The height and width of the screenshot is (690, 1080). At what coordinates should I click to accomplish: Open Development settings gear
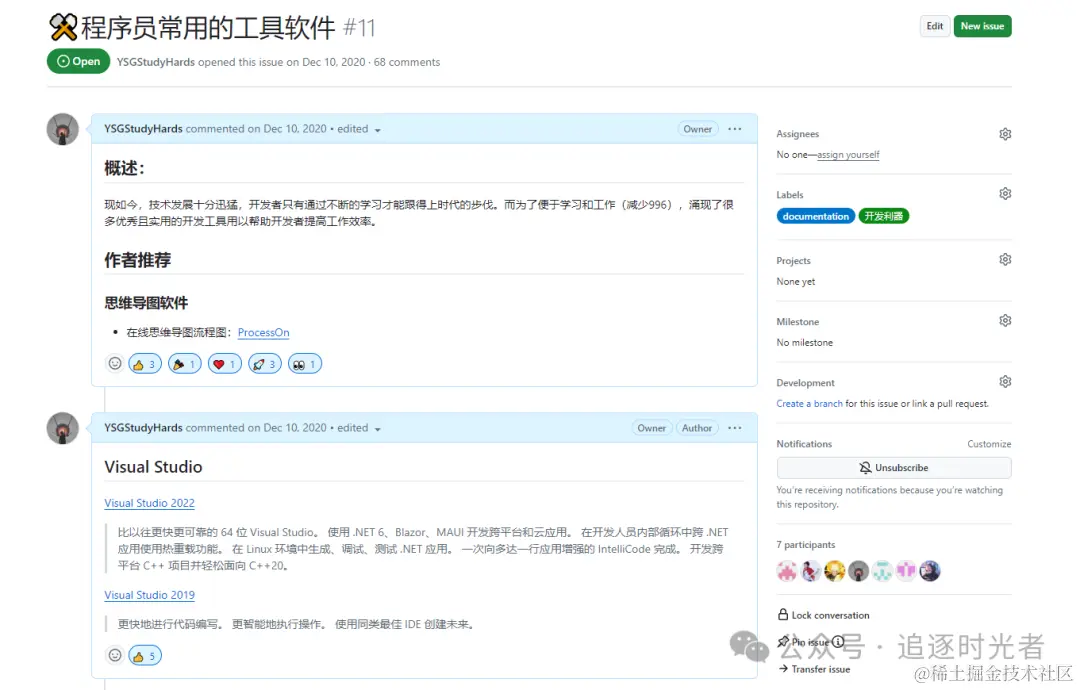coord(1005,381)
